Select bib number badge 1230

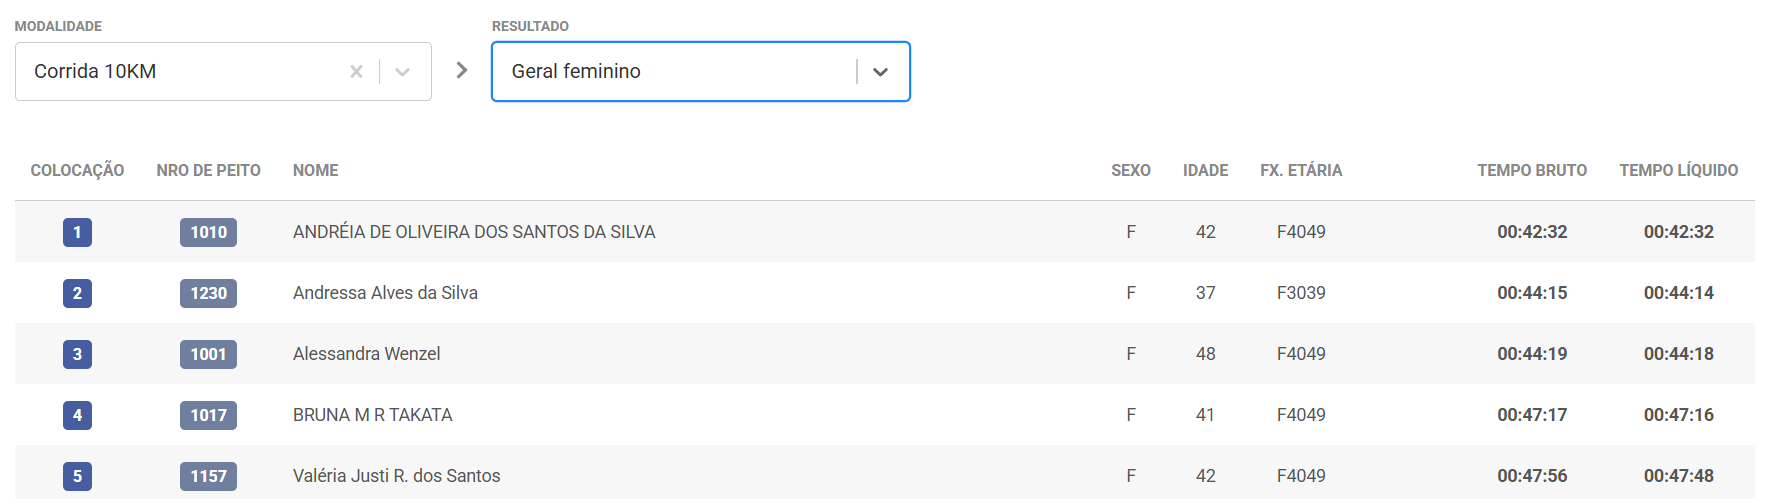pyautogui.click(x=208, y=293)
